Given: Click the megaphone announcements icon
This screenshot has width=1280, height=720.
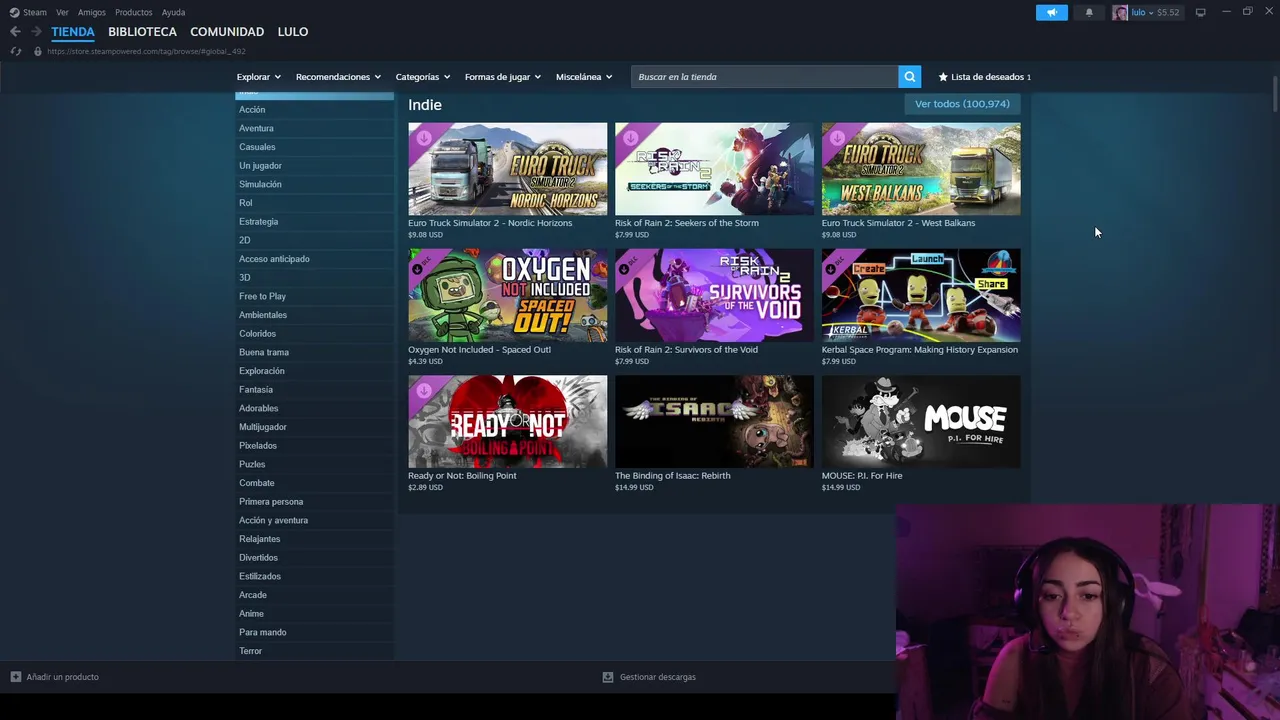Looking at the screenshot, I should point(1051,12).
